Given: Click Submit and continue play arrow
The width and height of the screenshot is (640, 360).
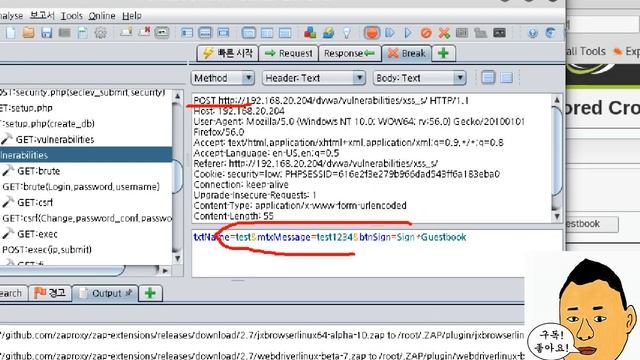Looking at the screenshot, I should click(408, 33).
